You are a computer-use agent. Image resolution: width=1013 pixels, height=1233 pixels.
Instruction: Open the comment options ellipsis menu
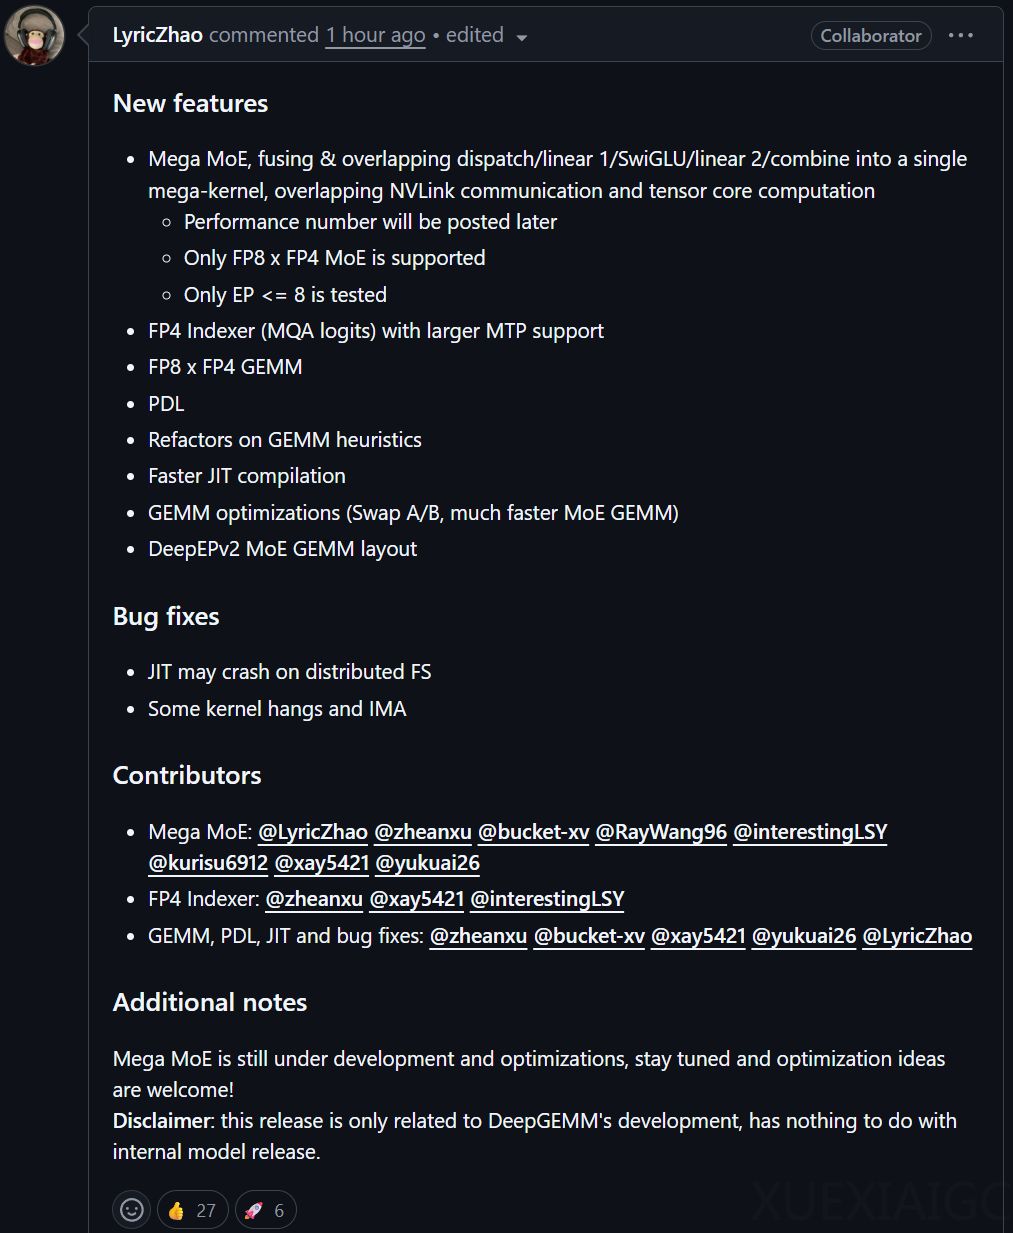pyautogui.click(x=960, y=35)
